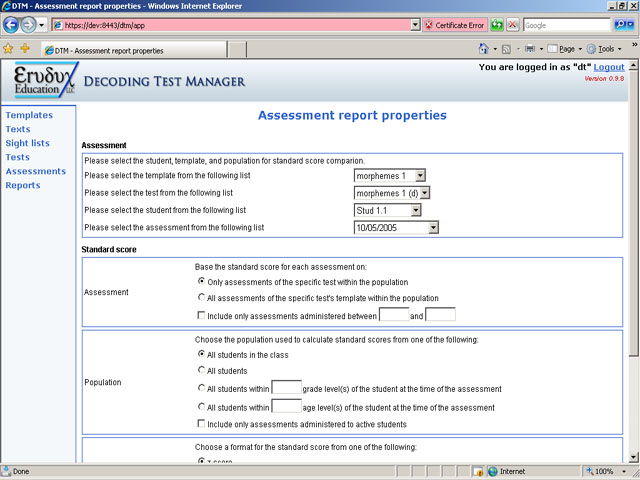Click the Favorites Center star icon
Viewport: 640px width, 480px height.
pos(8,49)
